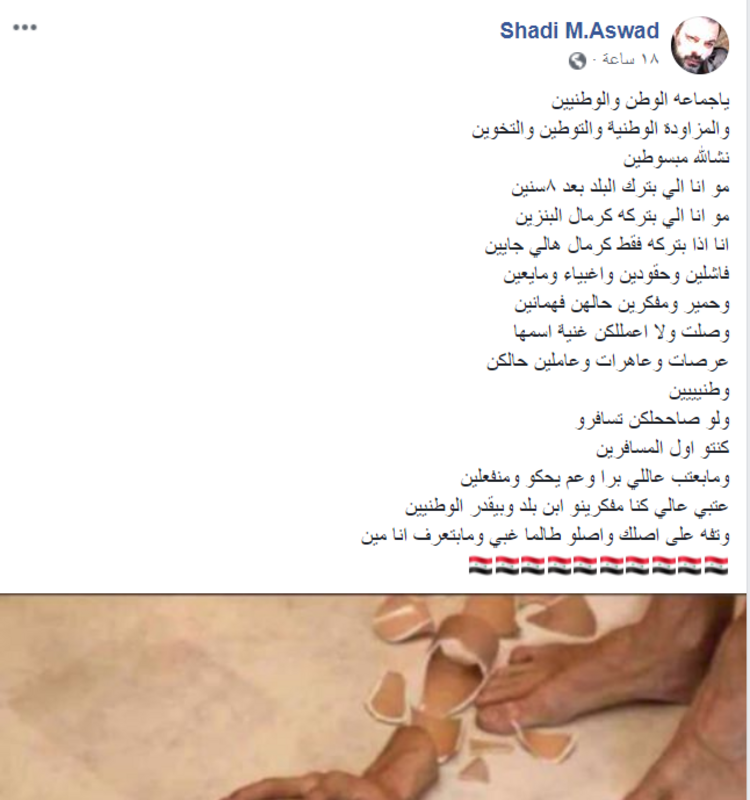Open Shadi M.Aswad's profile via name link
Viewport: 750px width, 800px height.
tap(579, 31)
